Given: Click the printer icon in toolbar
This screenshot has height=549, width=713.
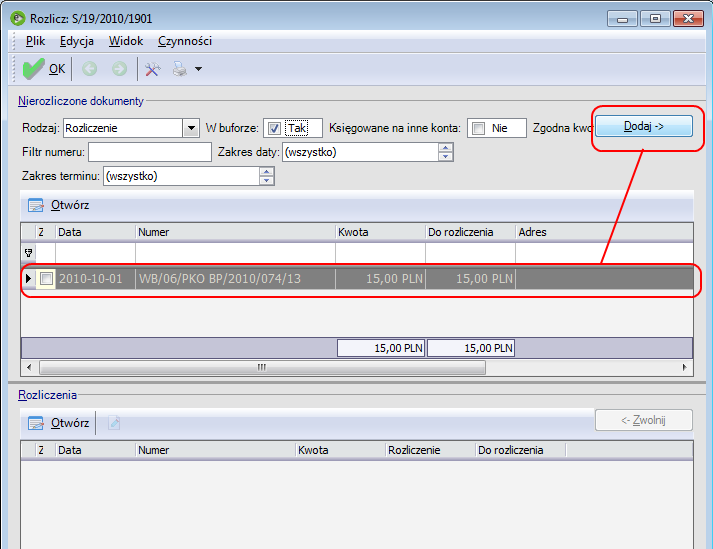Looking at the screenshot, I should [180, 69].
